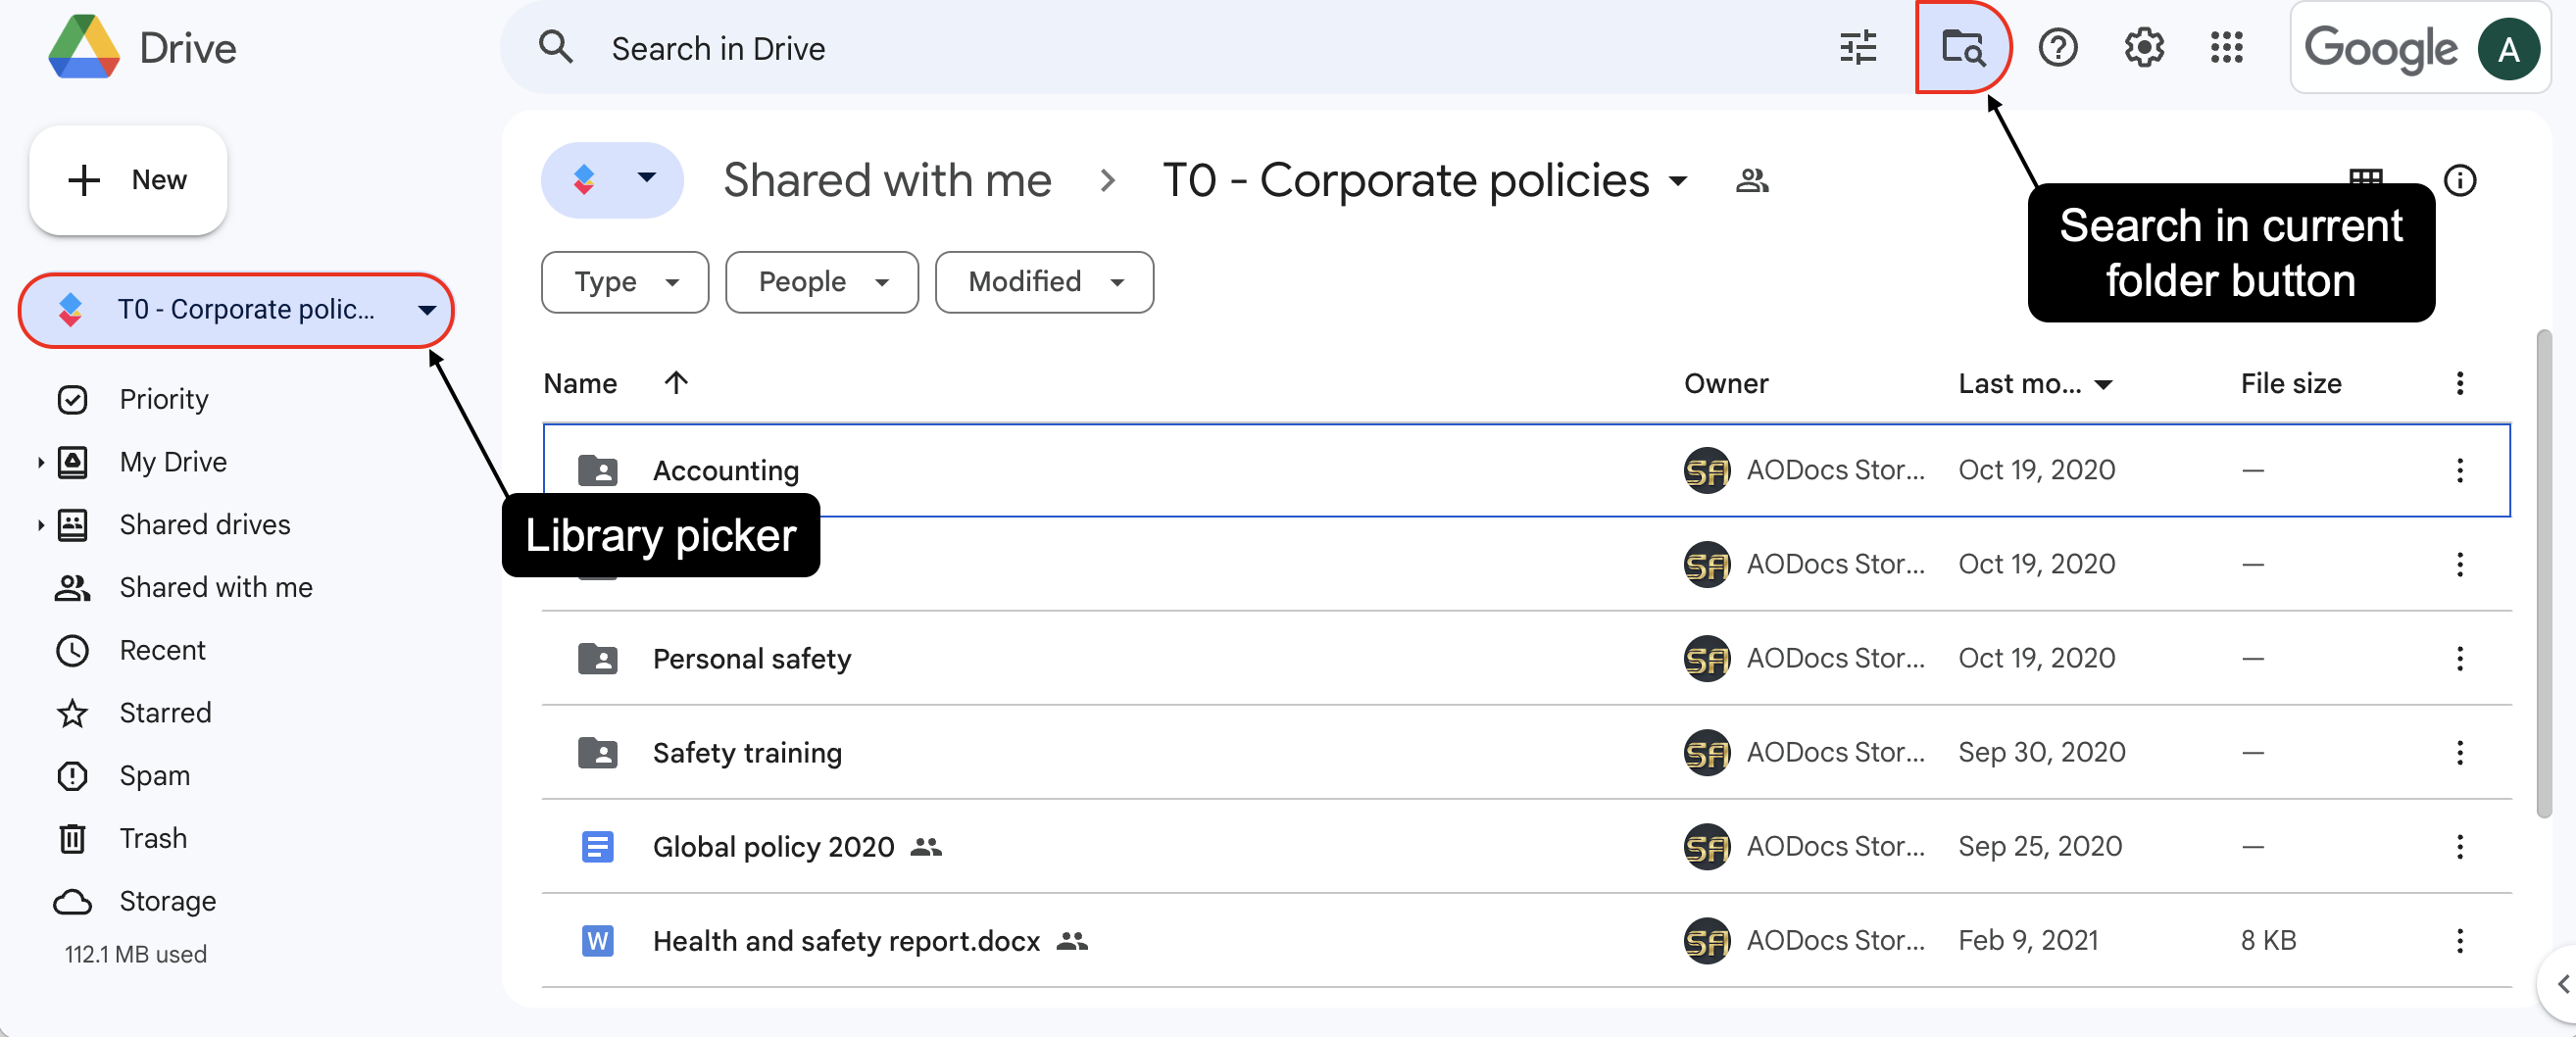Select Personal safety folder name
Image resolution: width=2576 pixels, height=1037 pixels.
[x=752, y=658]
